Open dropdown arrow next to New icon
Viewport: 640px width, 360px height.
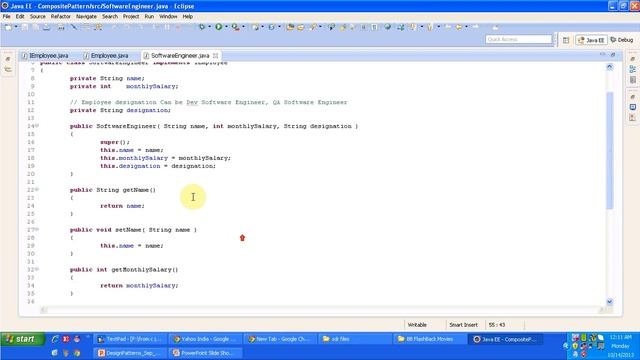pos(16,27)
